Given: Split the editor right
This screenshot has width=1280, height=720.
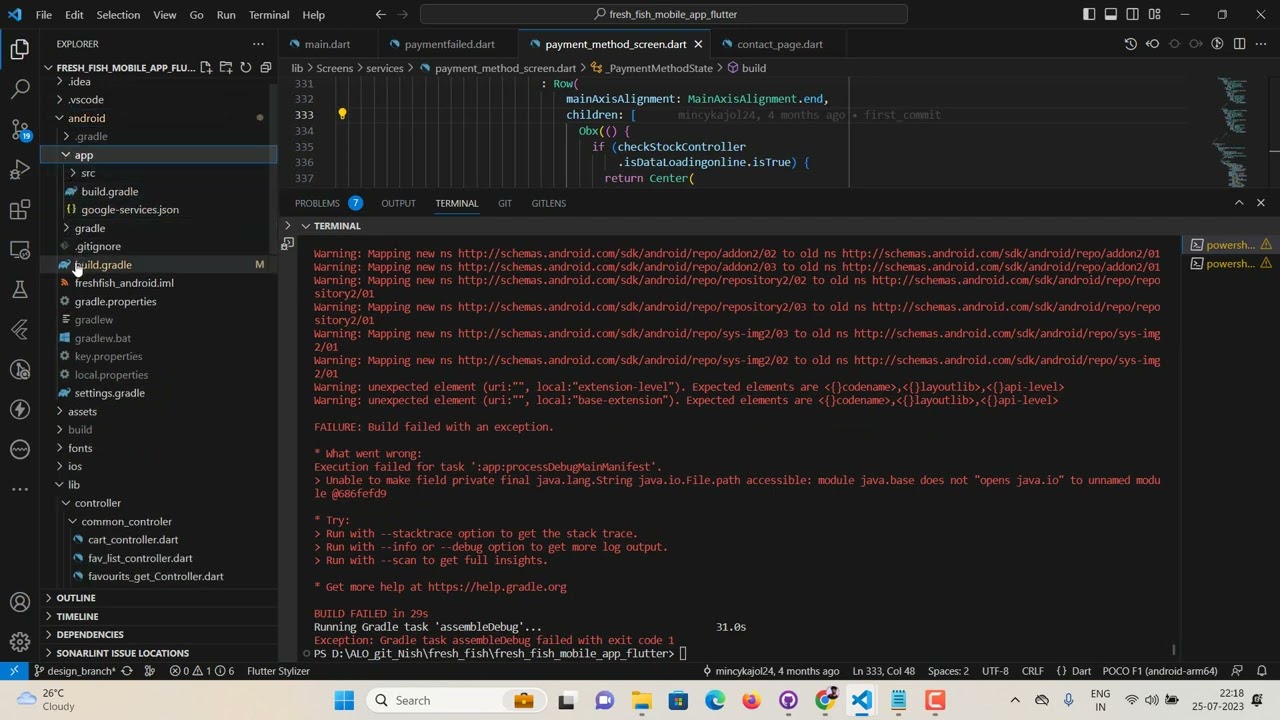Looking at the screenshot, I should pyautogui.click(x=1239, y=44).
